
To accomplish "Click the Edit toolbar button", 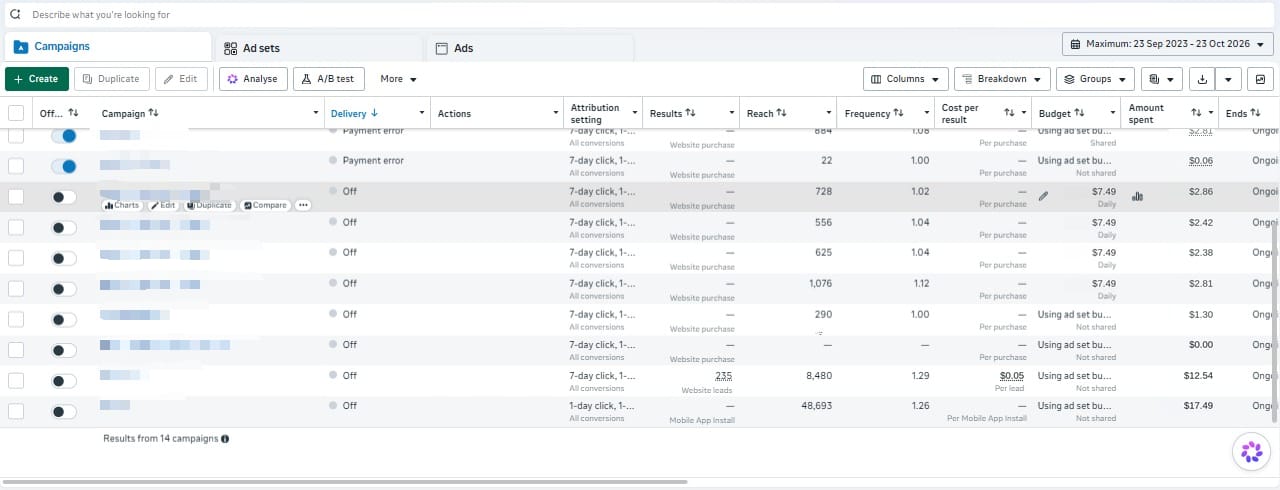I will click(181, 79).
